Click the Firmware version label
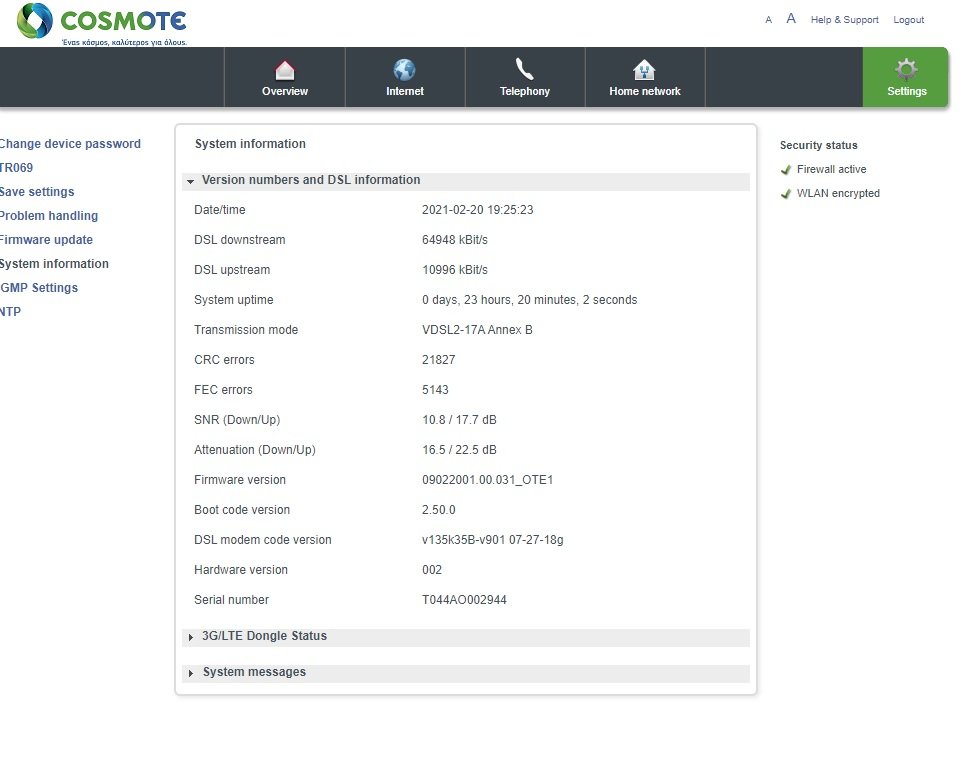979x765 pixels. 240,480
